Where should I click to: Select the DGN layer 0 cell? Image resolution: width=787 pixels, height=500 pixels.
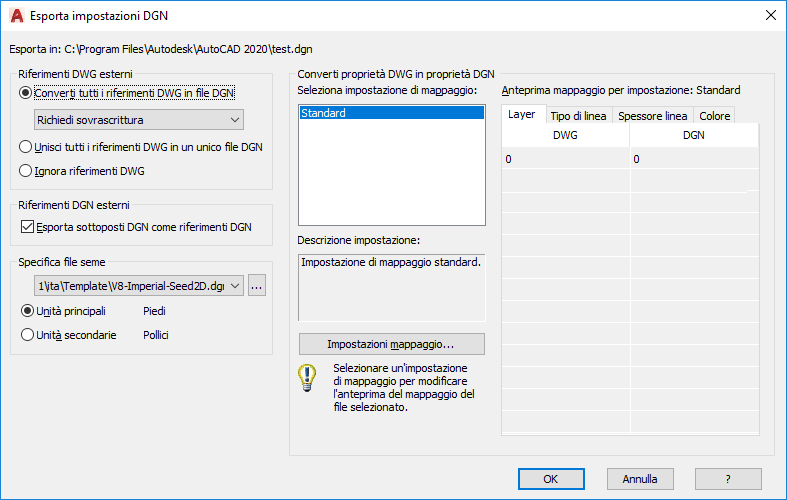[694, 159]
